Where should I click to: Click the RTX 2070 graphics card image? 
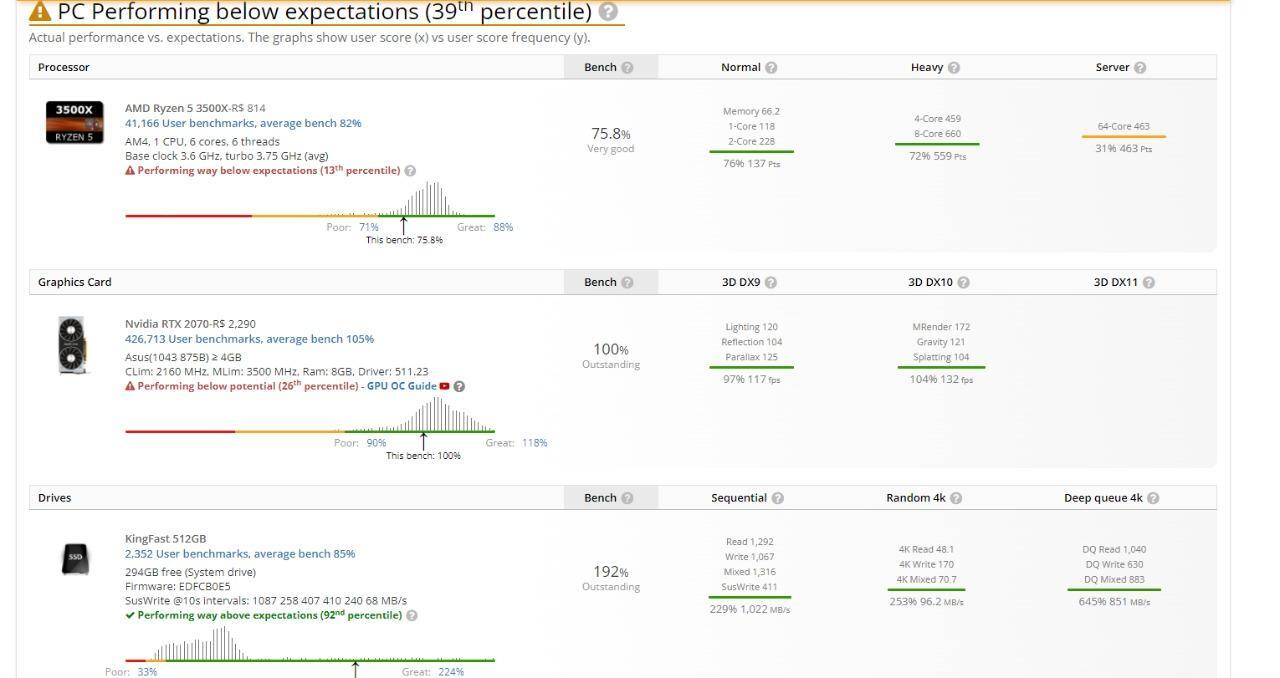[x=72, y=345]
